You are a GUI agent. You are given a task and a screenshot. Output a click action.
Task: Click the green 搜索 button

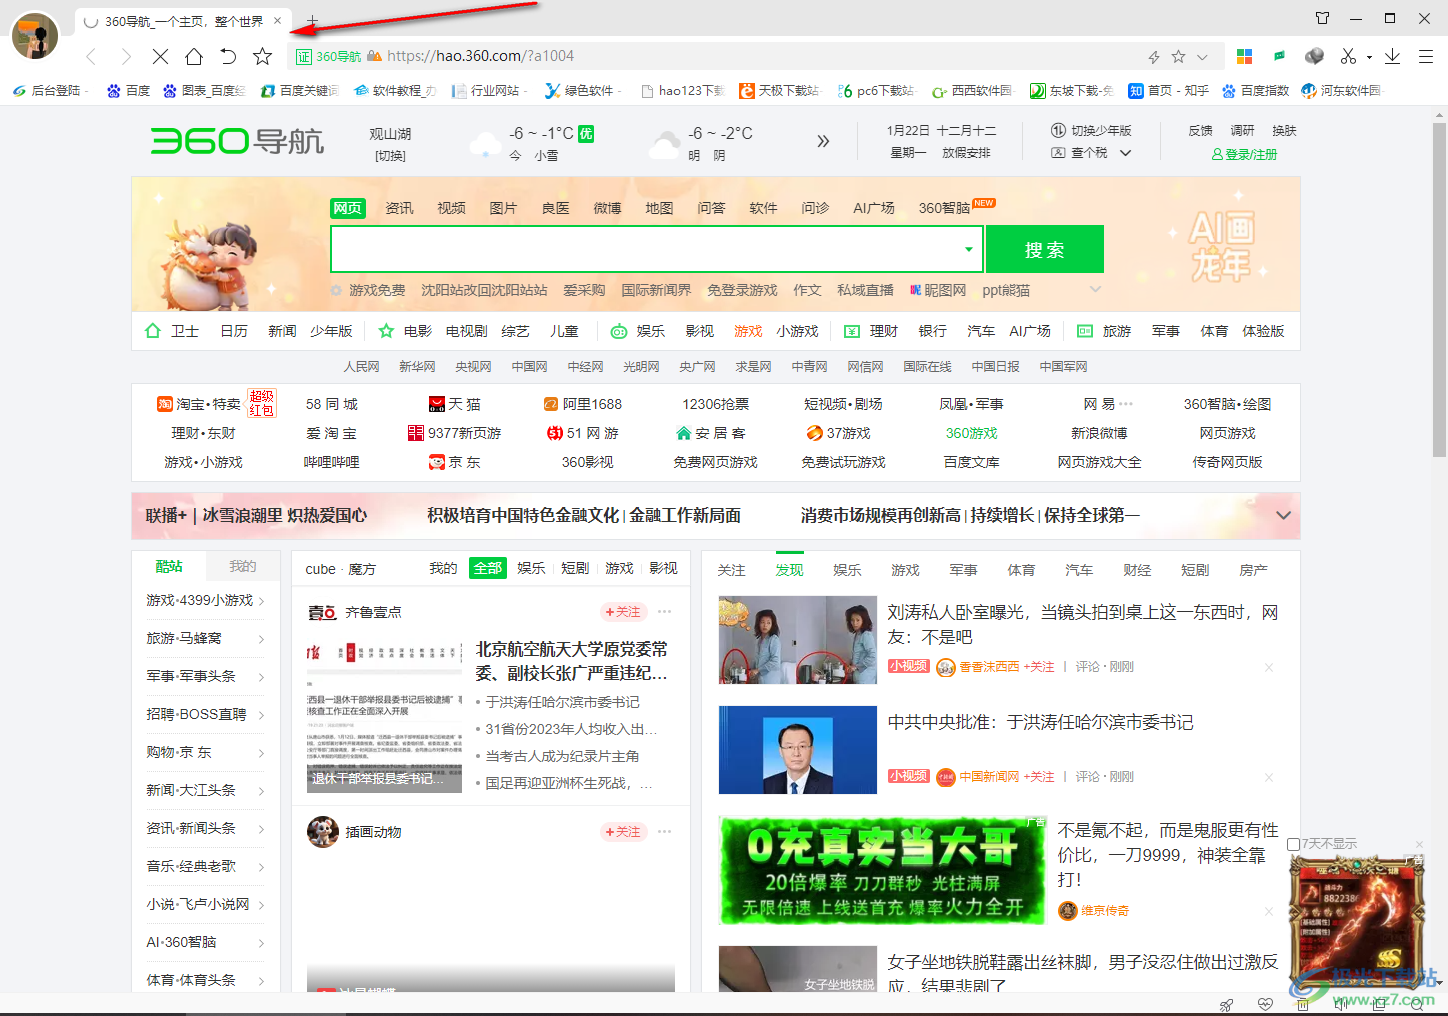tap(1045, 249)
